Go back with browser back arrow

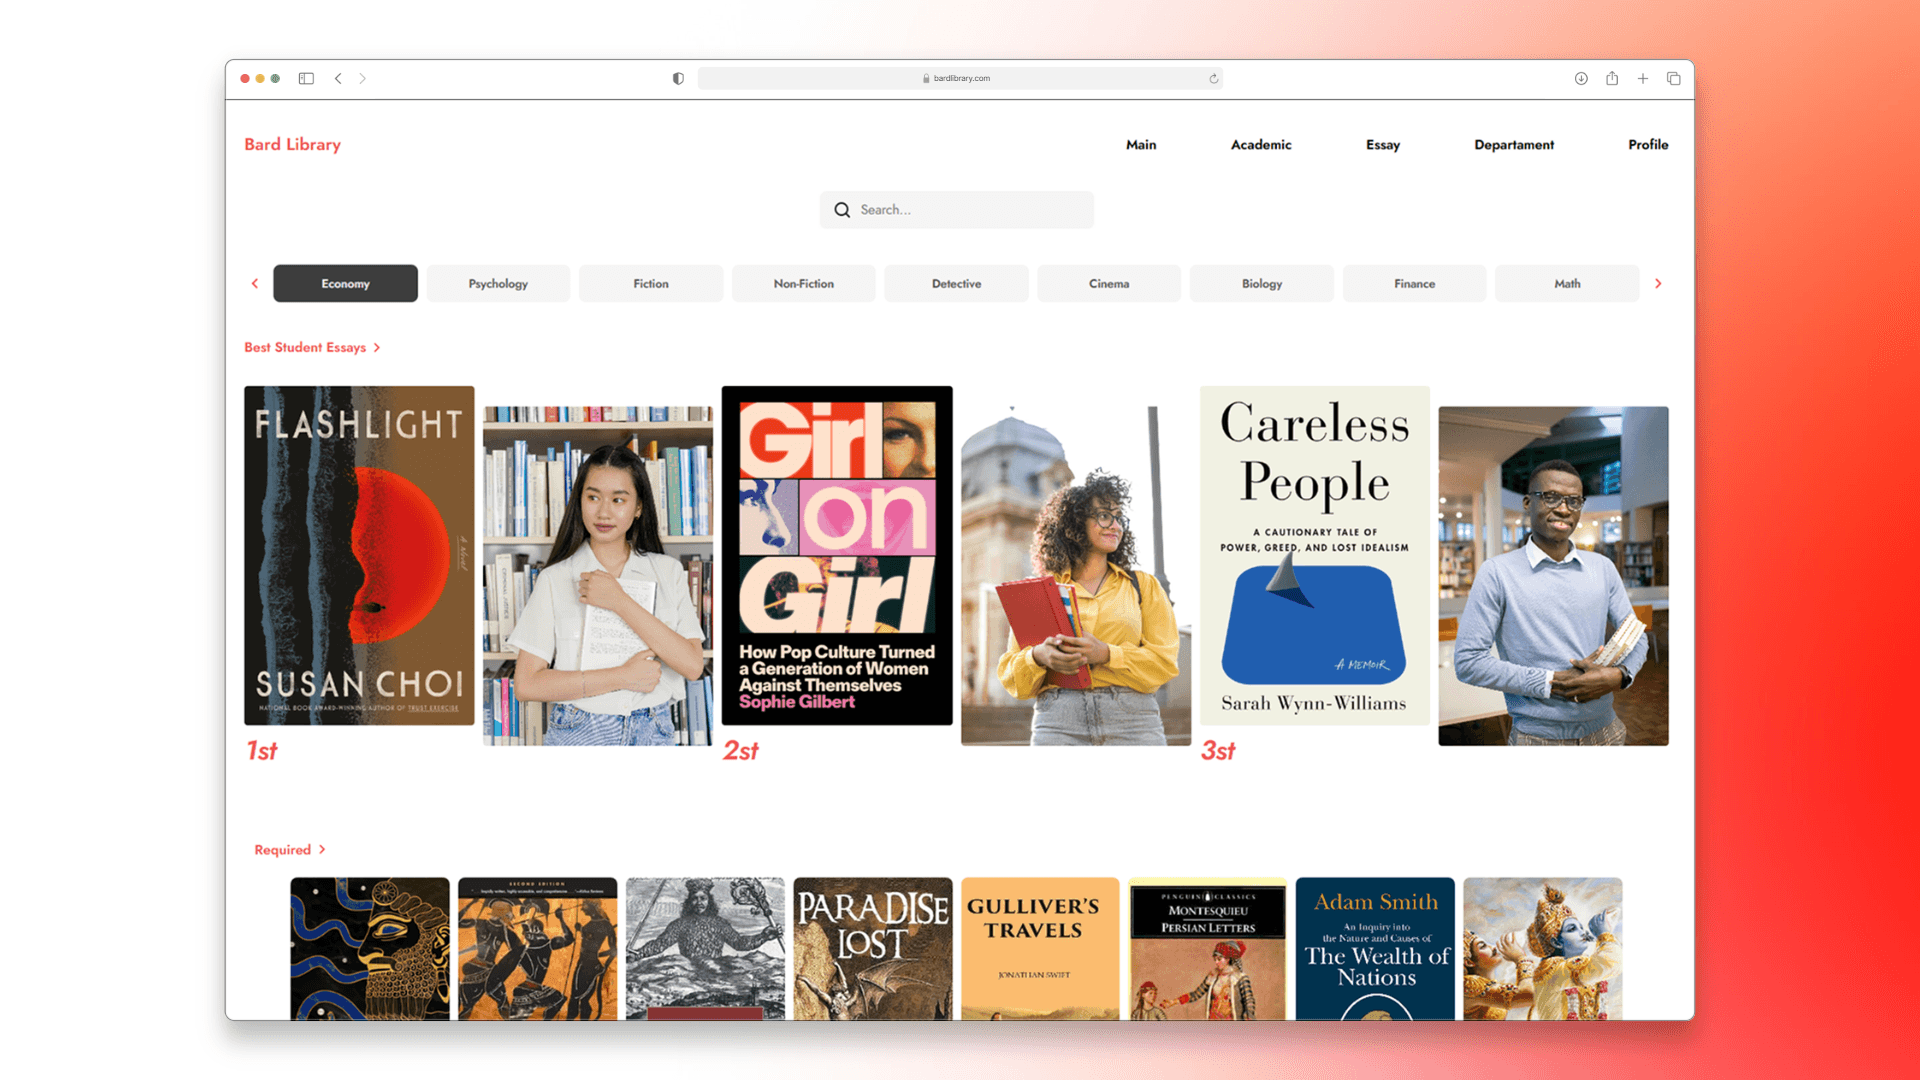[x=338, y=78]
